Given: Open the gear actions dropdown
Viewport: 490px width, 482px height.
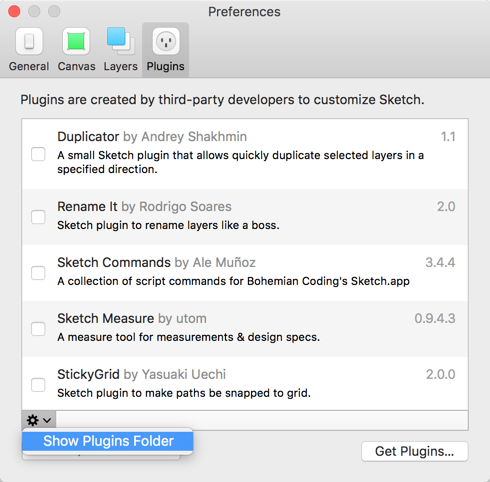Looking at the screenshot, I should (39, 420).
